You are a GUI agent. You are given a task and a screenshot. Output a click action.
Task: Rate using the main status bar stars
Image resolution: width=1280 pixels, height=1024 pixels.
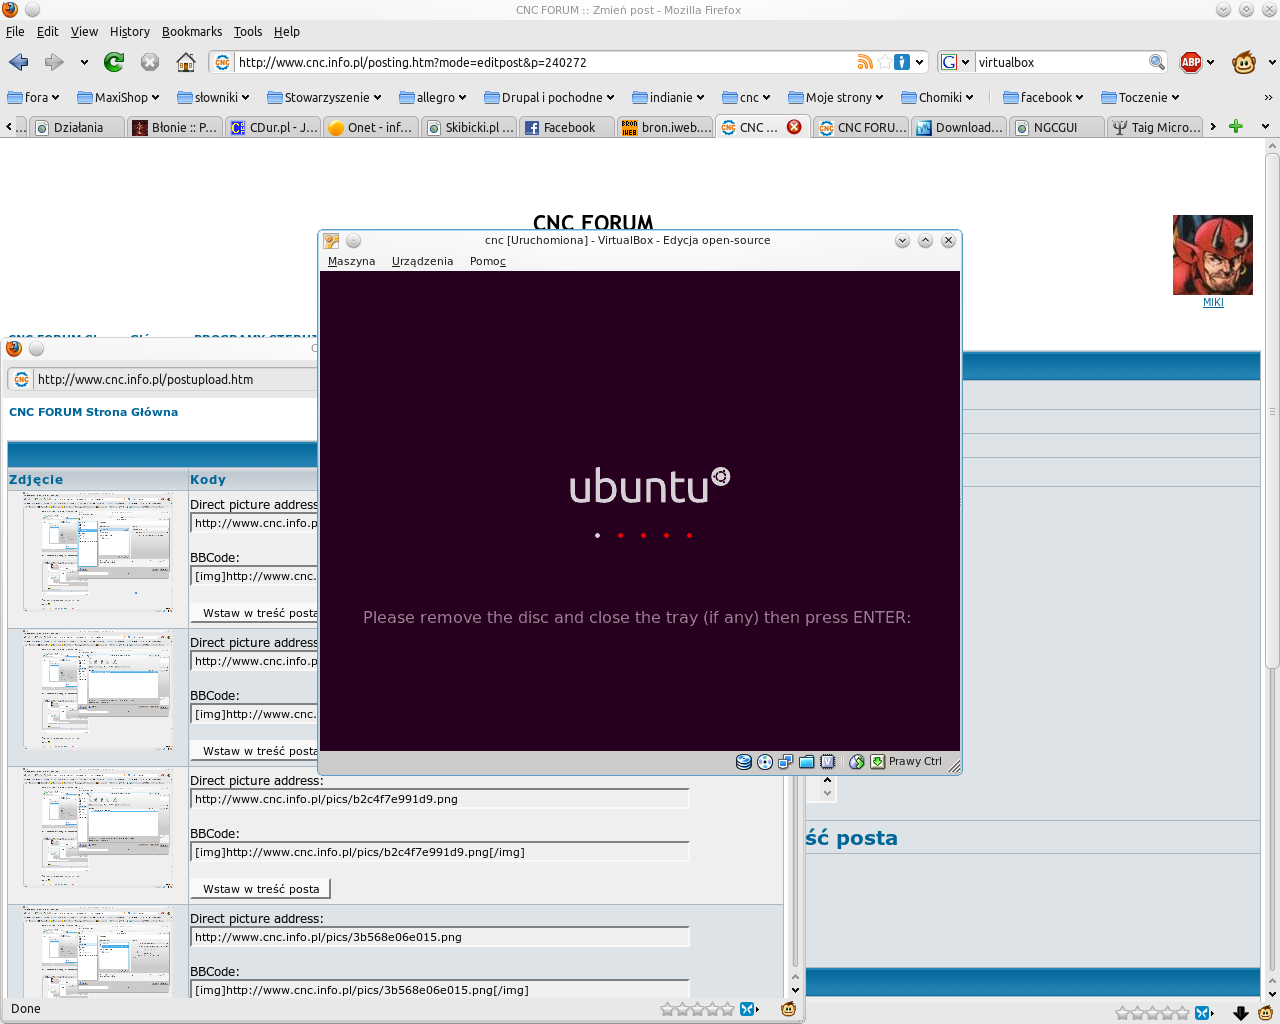point(1152,1013)
